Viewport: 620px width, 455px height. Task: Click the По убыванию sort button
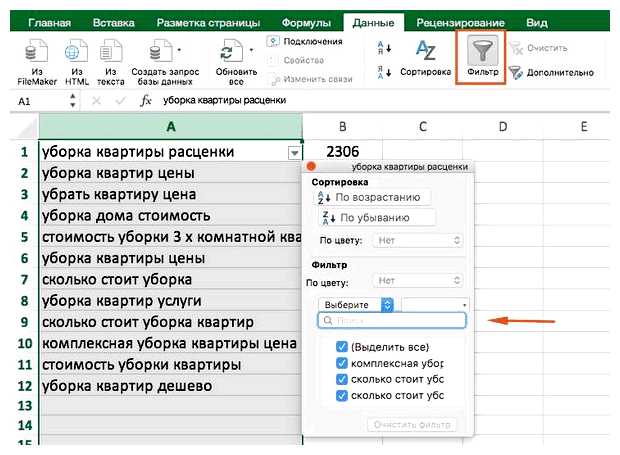pos(378,218)
